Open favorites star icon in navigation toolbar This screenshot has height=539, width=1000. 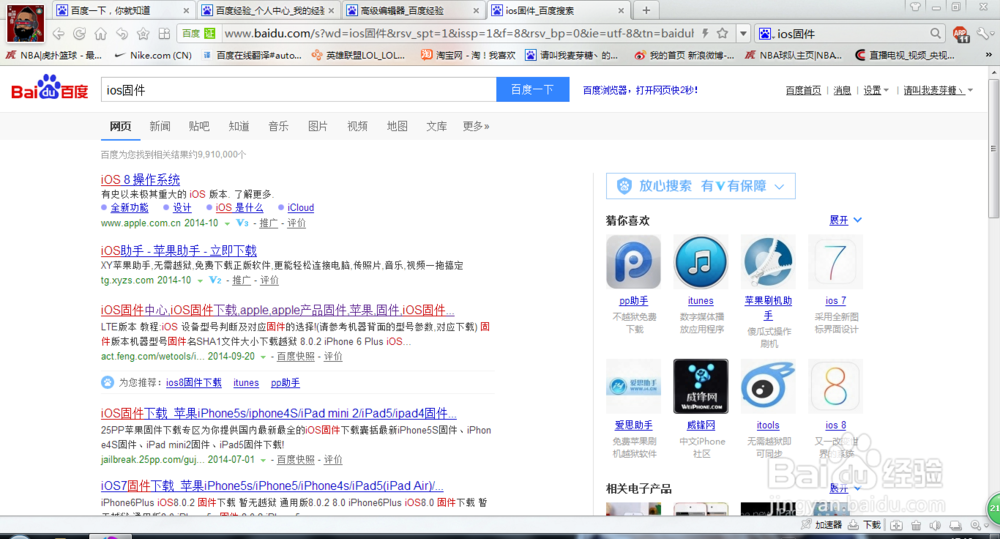click(x=143, y=34)
